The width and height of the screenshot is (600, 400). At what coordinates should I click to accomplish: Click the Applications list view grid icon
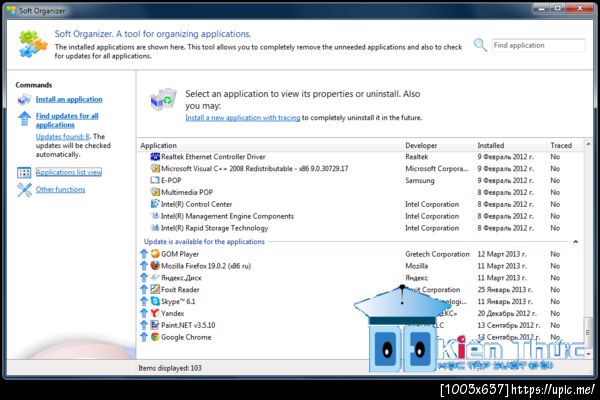pyautogui.click(x=24, y=173)
